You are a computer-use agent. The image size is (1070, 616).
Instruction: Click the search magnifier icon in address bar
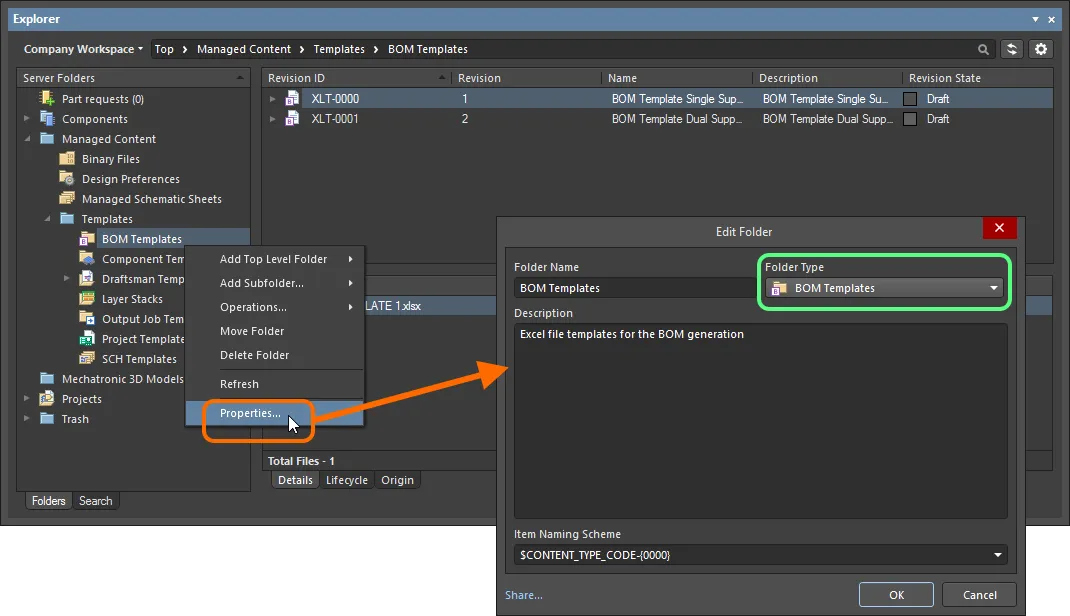click(984, 49)
